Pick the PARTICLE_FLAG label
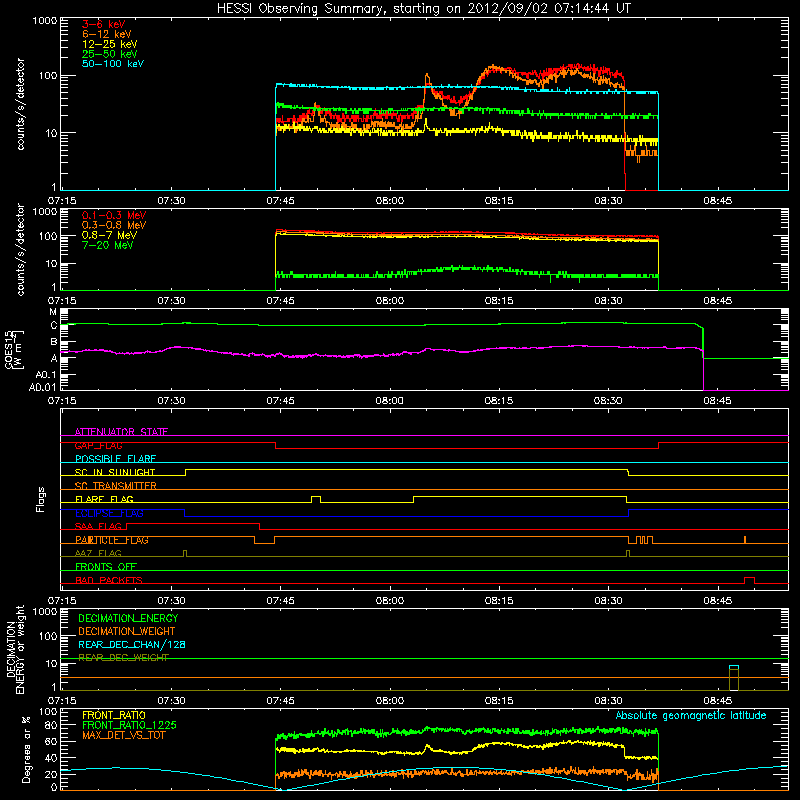 pos(112,540)
